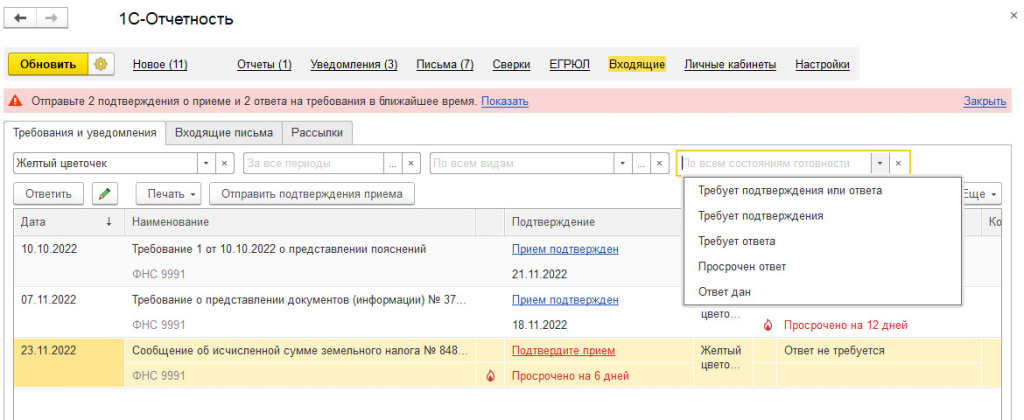1024x420 pixels.
Task: Open the Настройки section
Action: (822, 65)
